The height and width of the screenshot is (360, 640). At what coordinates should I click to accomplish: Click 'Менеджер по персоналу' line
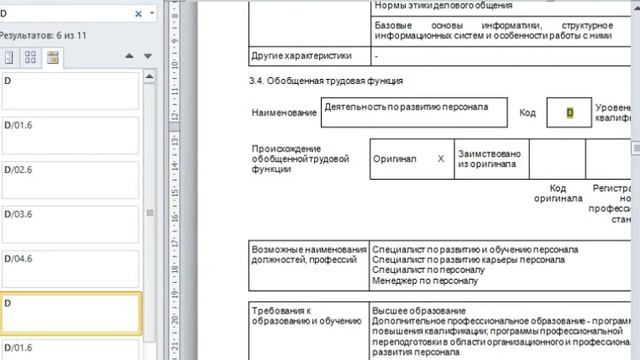coord(425,281)
